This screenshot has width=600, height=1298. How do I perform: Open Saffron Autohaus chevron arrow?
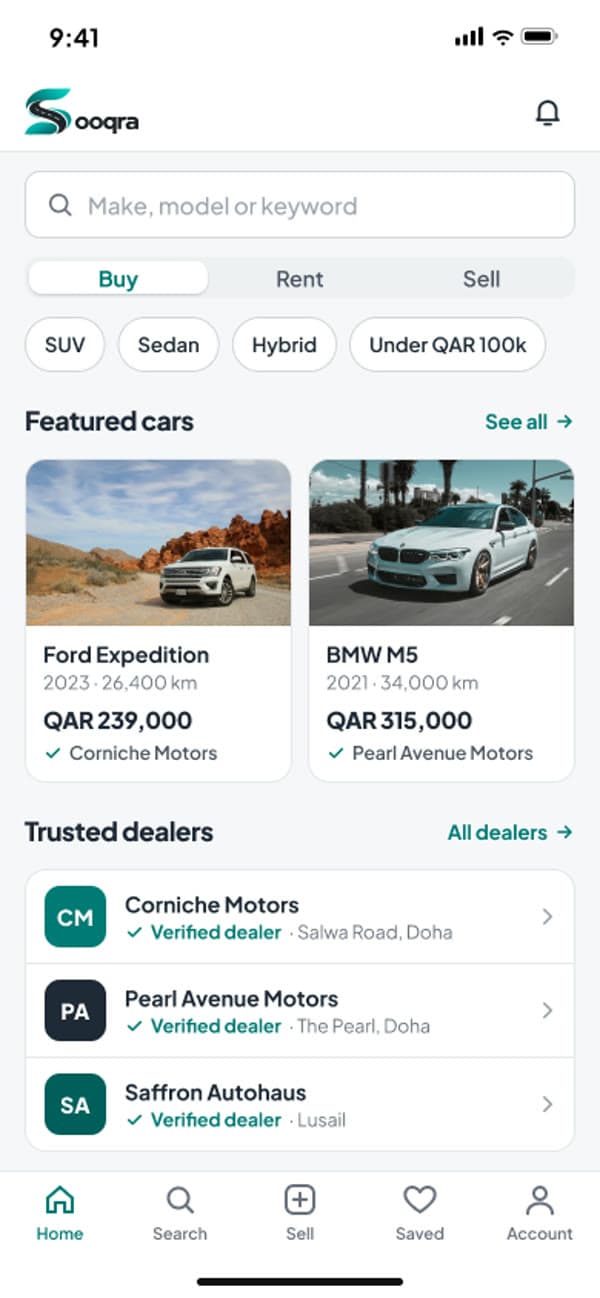547,1104
